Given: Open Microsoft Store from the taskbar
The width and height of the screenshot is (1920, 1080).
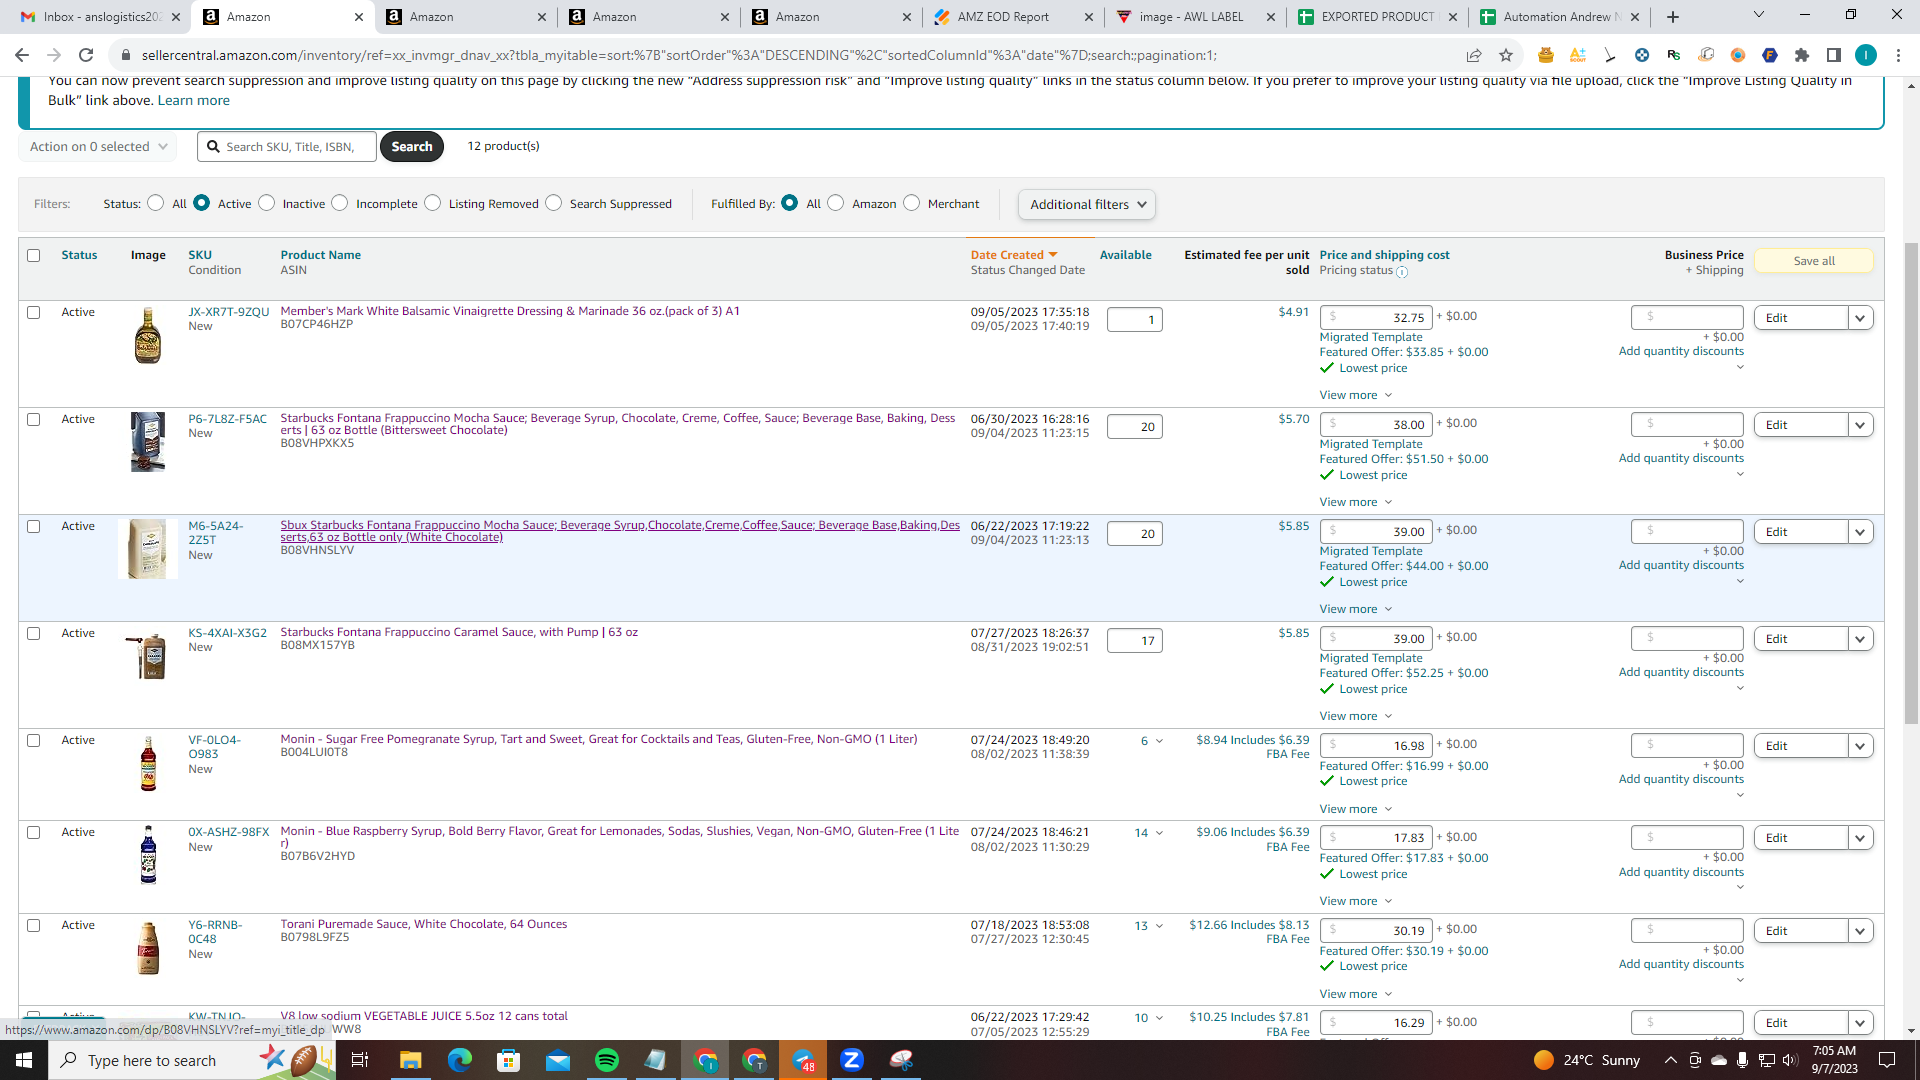Looking at the screenshot, I should [x=508, y=1060].
